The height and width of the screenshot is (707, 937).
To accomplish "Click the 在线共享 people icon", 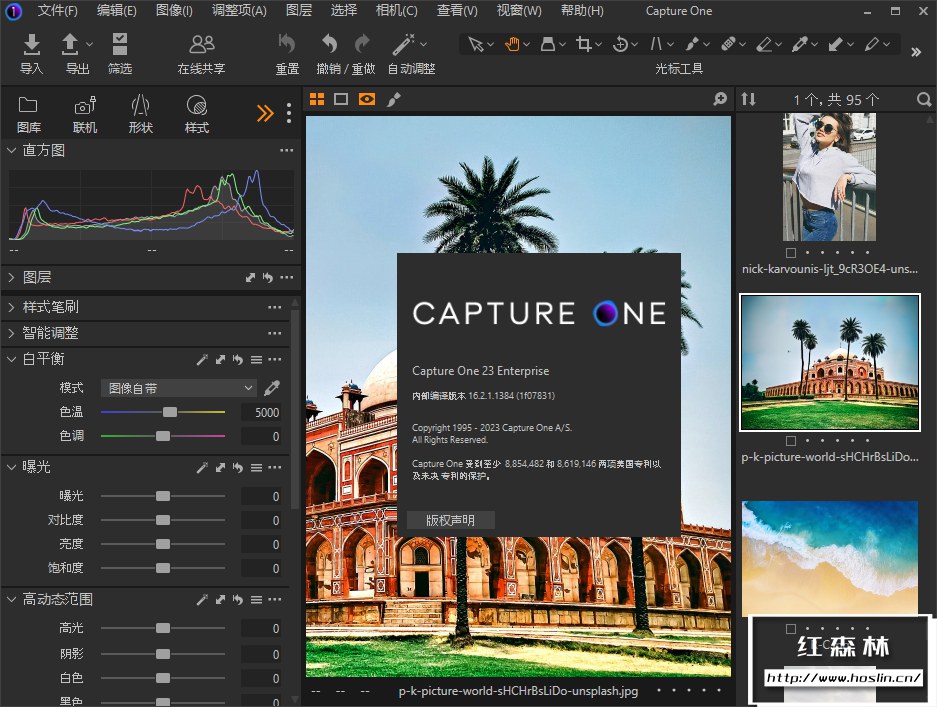I will [x=202, y=45].
